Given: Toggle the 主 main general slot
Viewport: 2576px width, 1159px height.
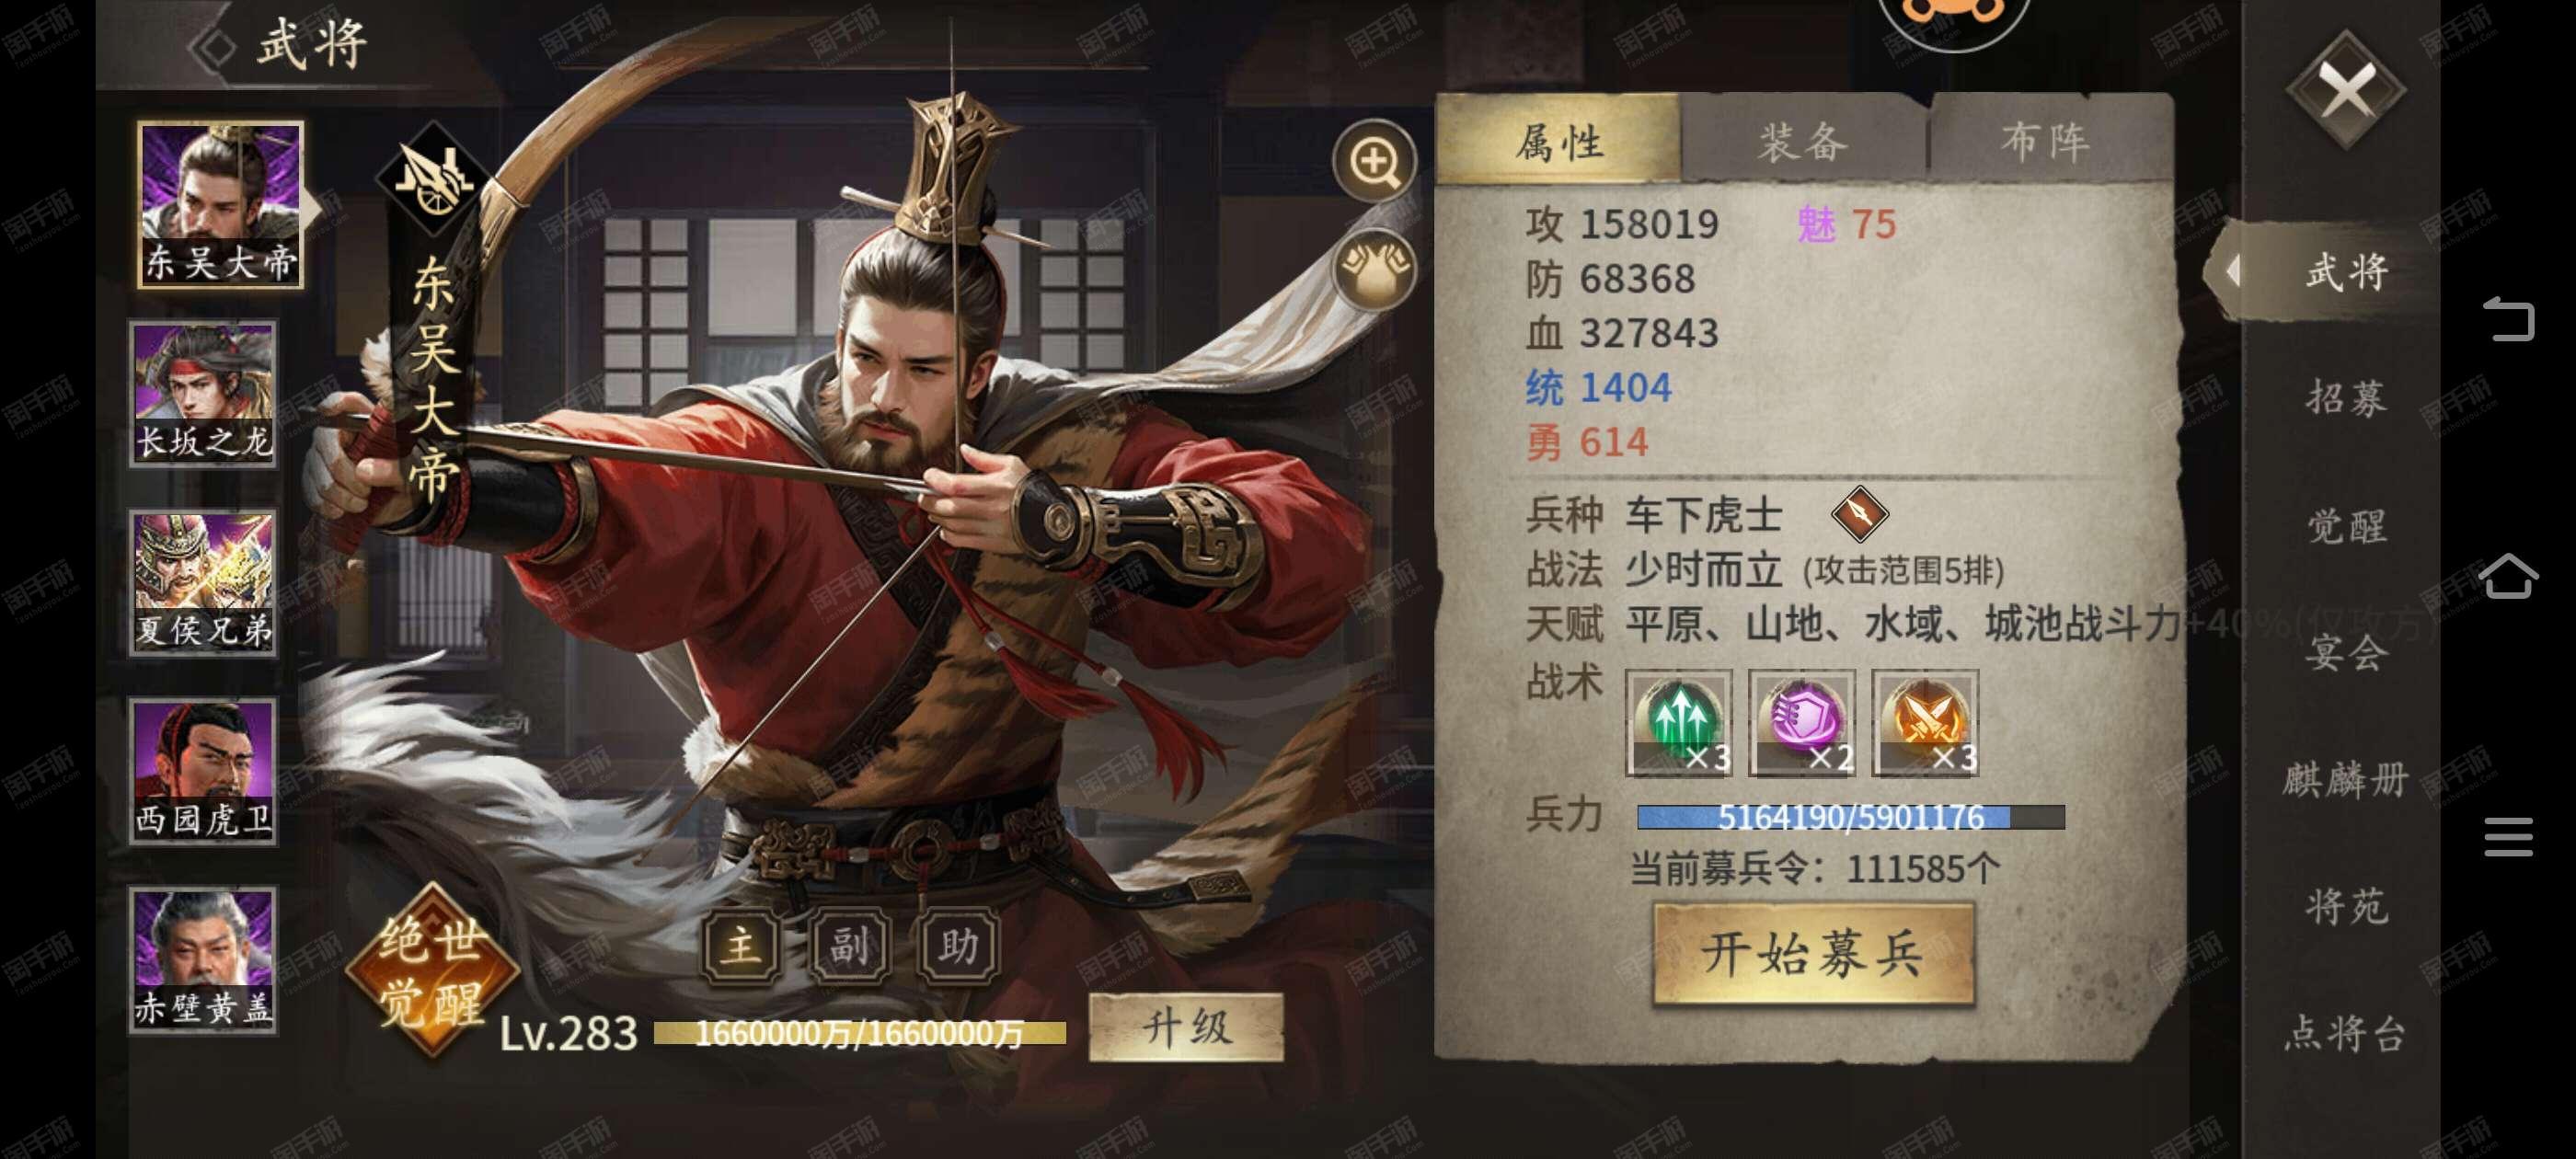Looking at the screenshot, I should pos(741,945).
